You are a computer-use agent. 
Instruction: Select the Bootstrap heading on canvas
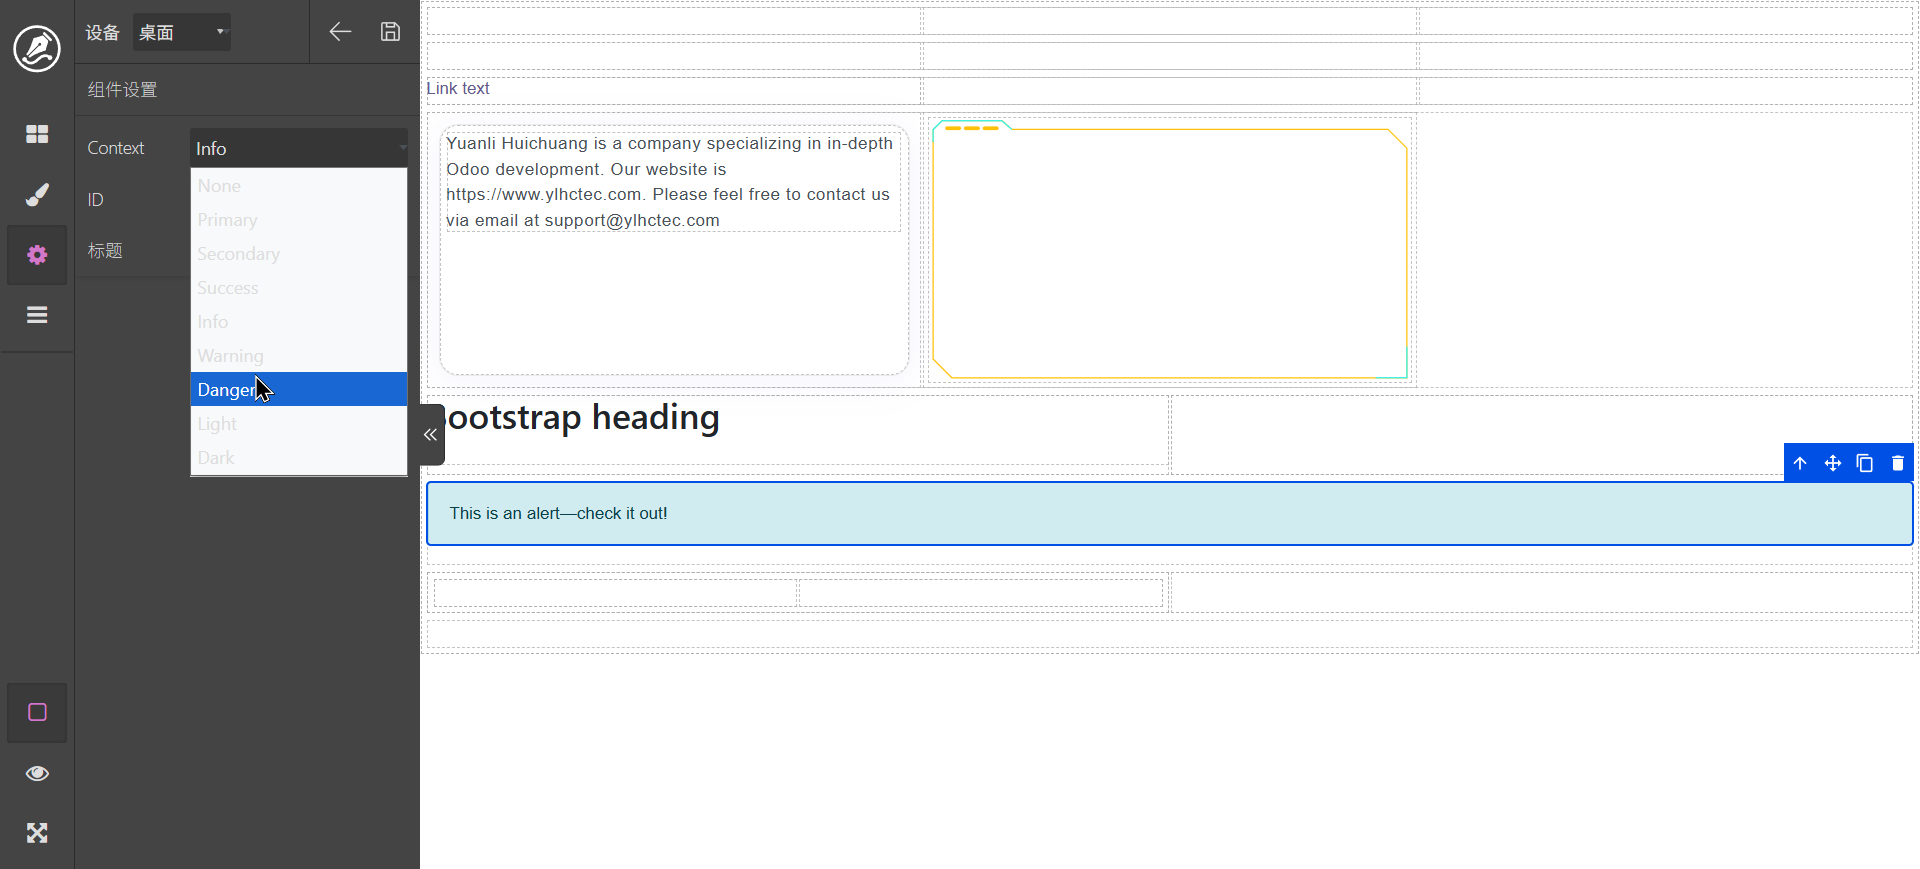(584, 418)
